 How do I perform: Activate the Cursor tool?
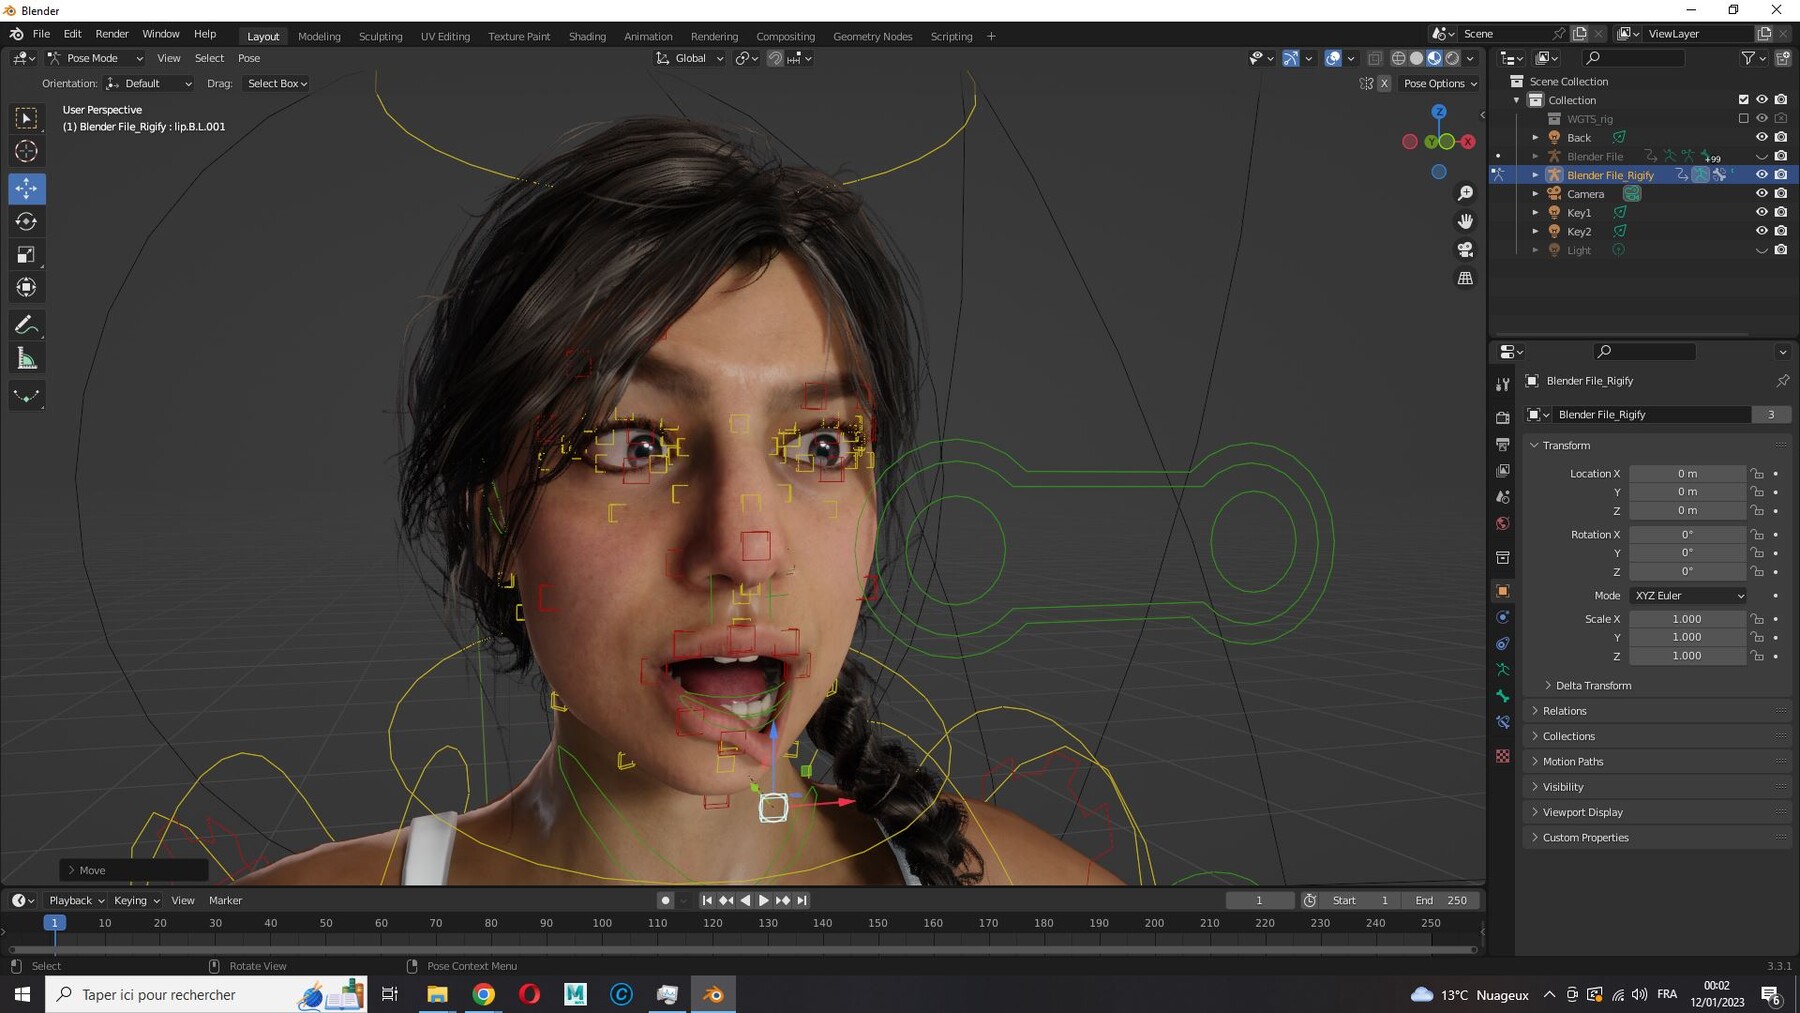click(x=27, y=152)
